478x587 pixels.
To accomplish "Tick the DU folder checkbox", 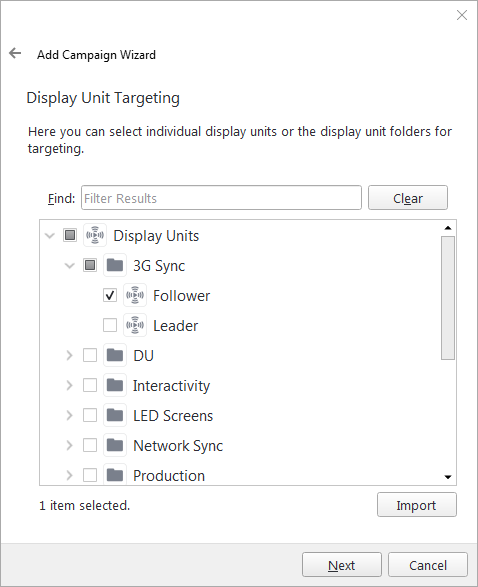I will click(90, 355).
